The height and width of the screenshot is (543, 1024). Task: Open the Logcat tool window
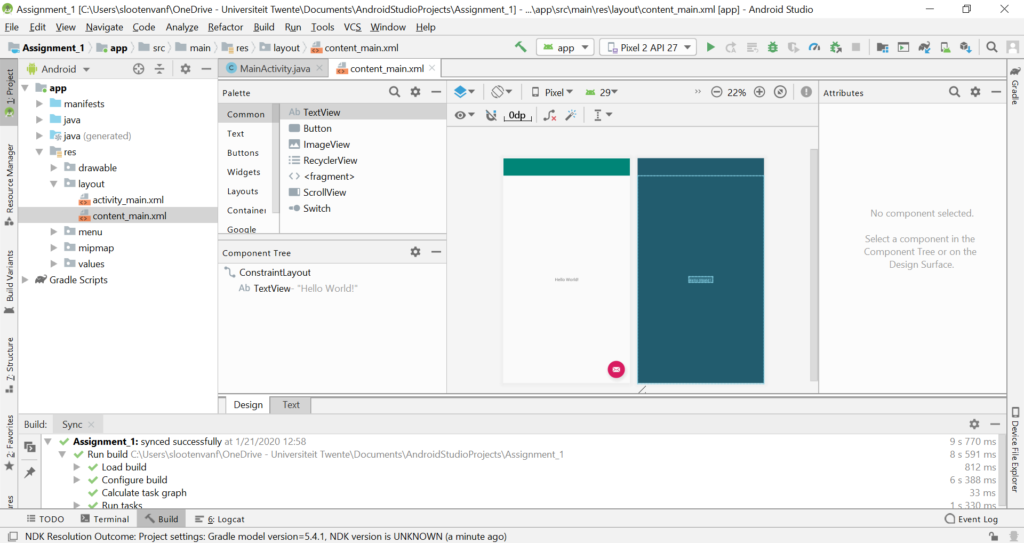coord(219,519)
